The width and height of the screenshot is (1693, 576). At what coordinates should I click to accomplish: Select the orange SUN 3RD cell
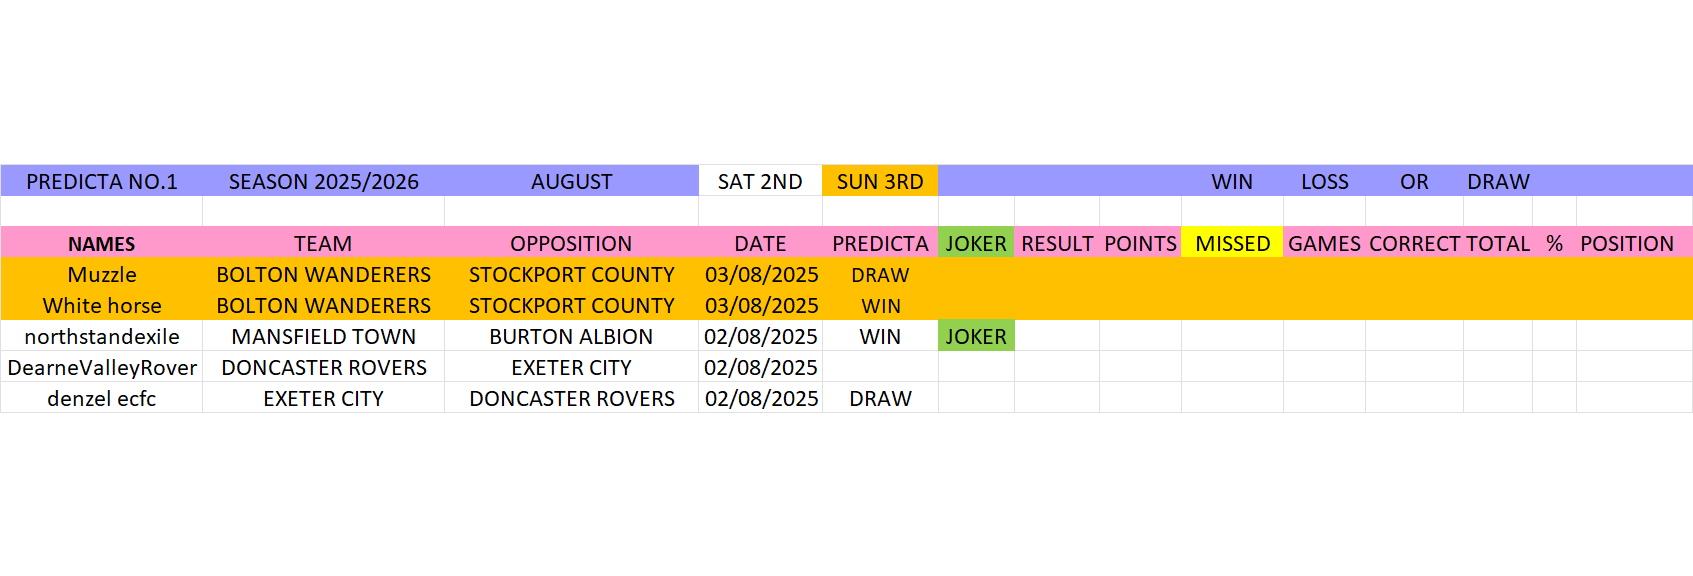[x=880, y=181]
